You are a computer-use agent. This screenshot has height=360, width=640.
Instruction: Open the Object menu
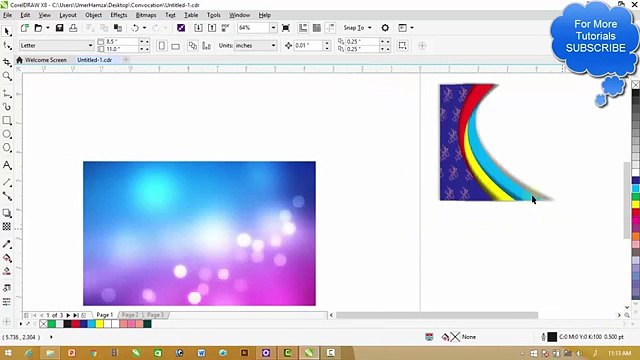click(93, 15)
